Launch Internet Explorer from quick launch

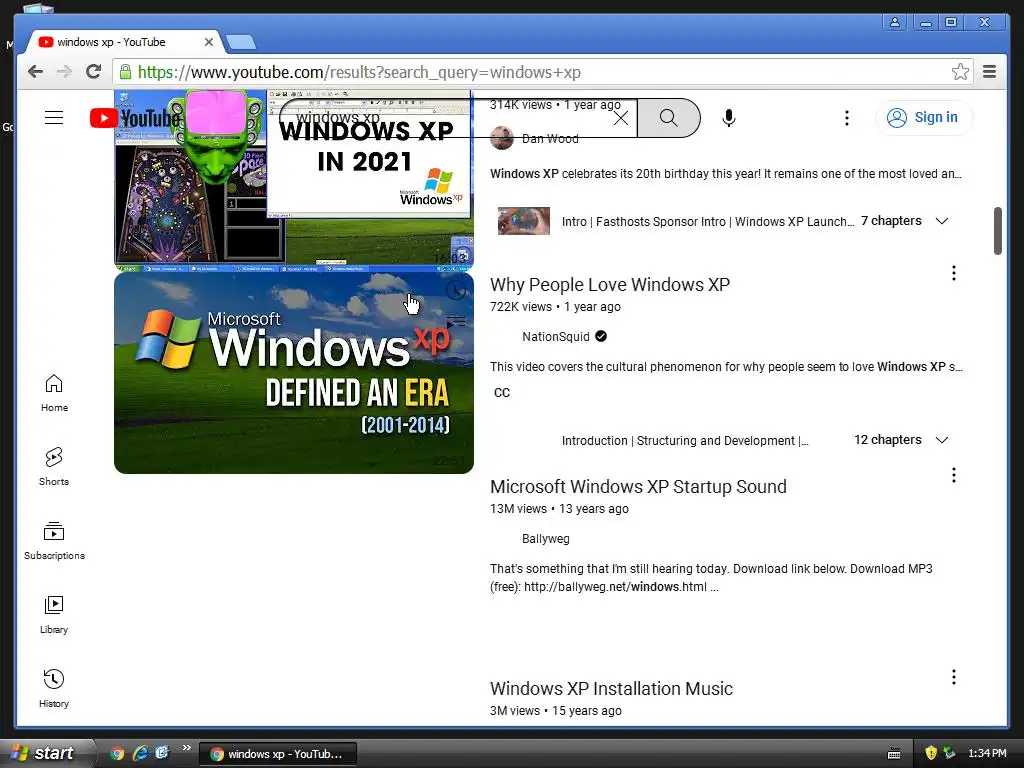pyautogui.click(x=140, y=753)
